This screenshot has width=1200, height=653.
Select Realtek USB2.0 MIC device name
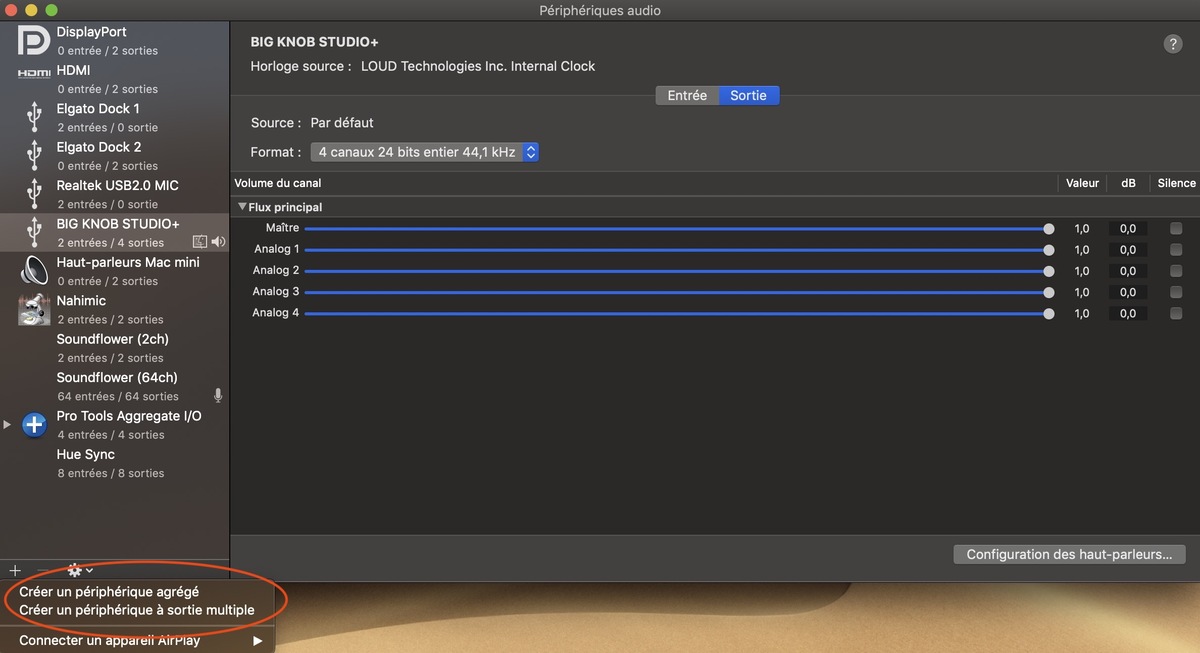118,185
